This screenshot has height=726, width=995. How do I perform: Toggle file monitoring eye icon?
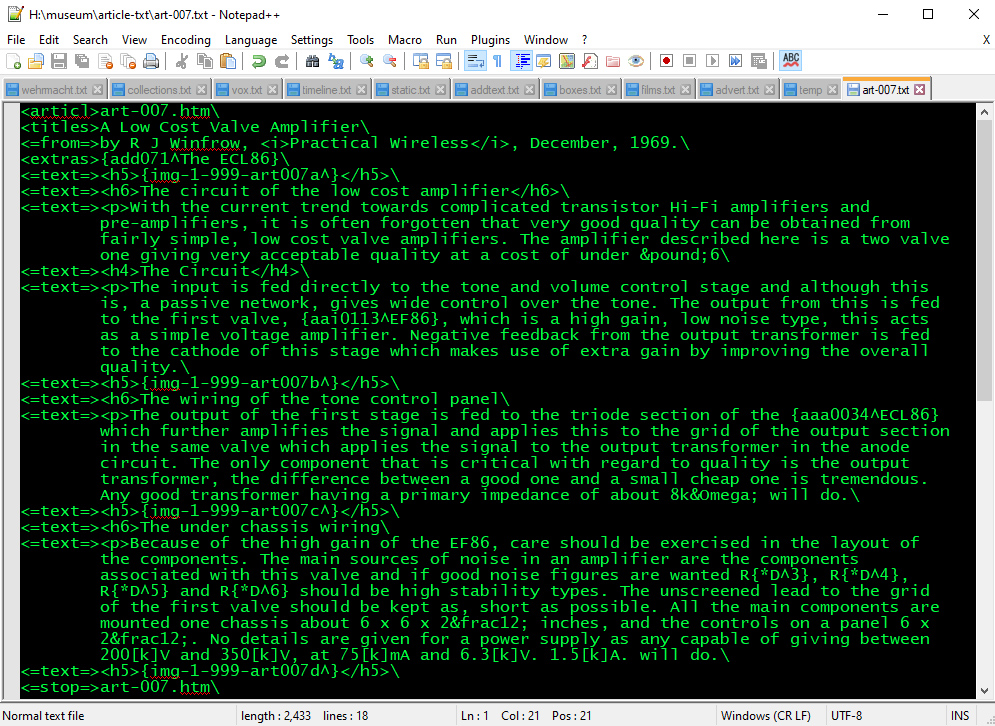[635, 61]
